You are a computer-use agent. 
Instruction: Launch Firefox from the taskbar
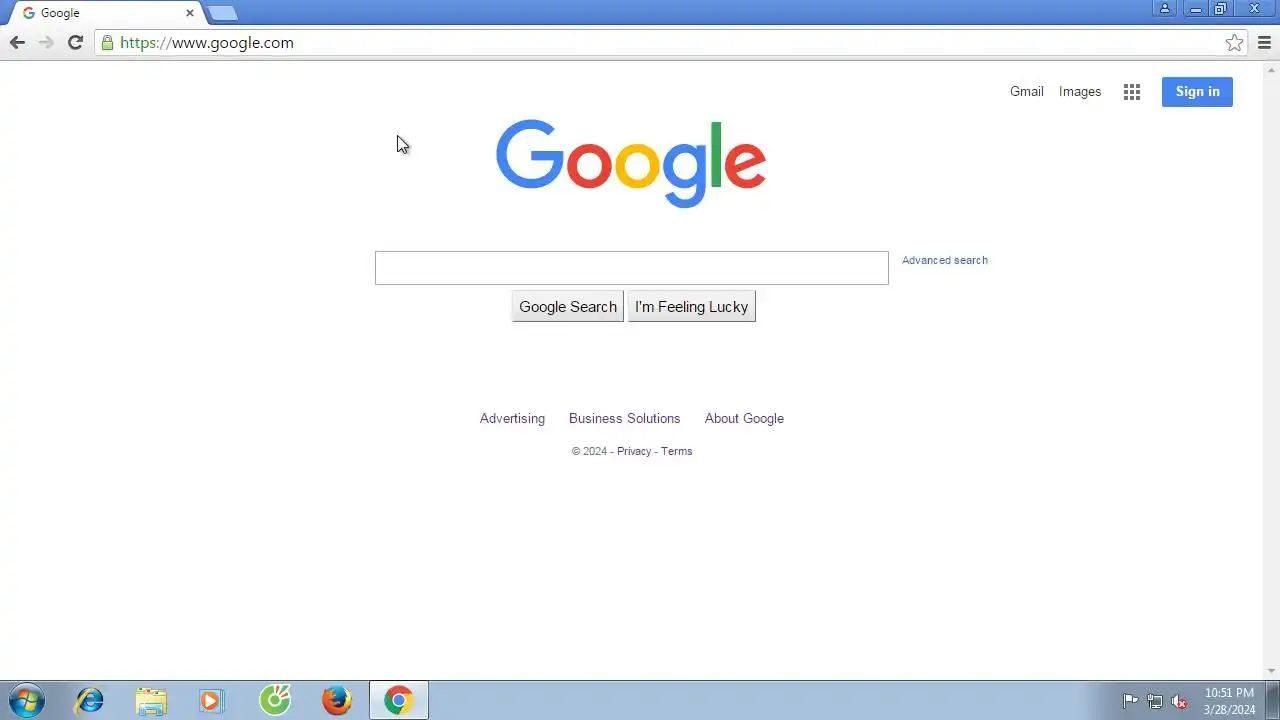tap(337, 701)
